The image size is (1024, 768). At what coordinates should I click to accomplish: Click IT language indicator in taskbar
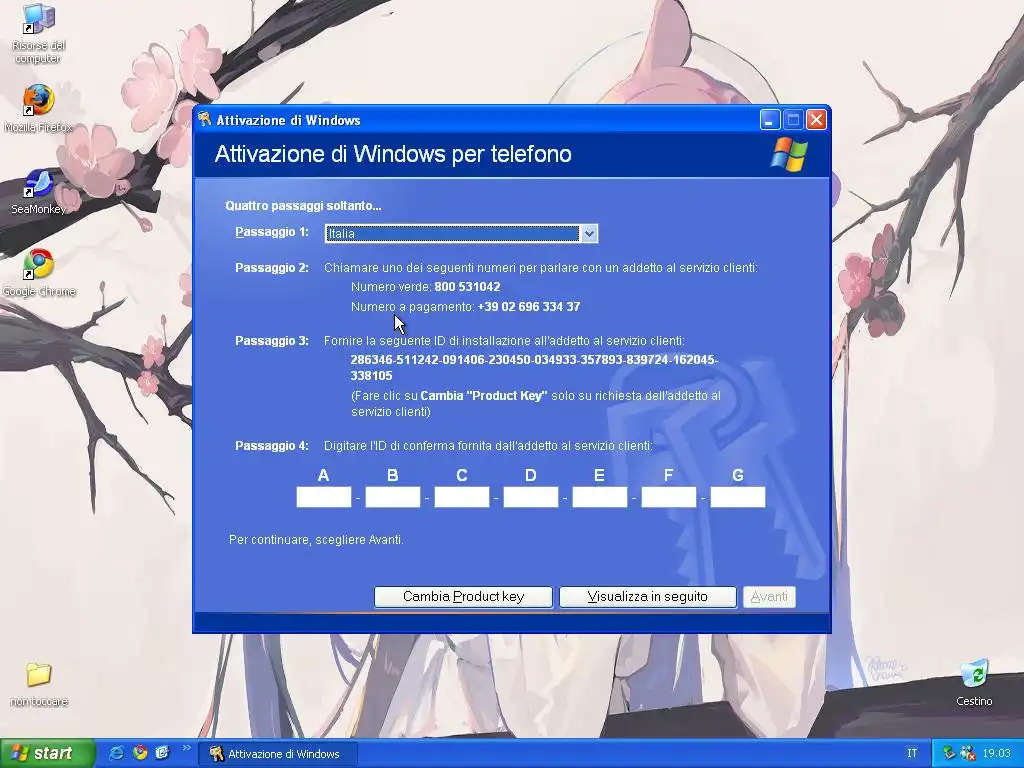[x=912, y=754]
